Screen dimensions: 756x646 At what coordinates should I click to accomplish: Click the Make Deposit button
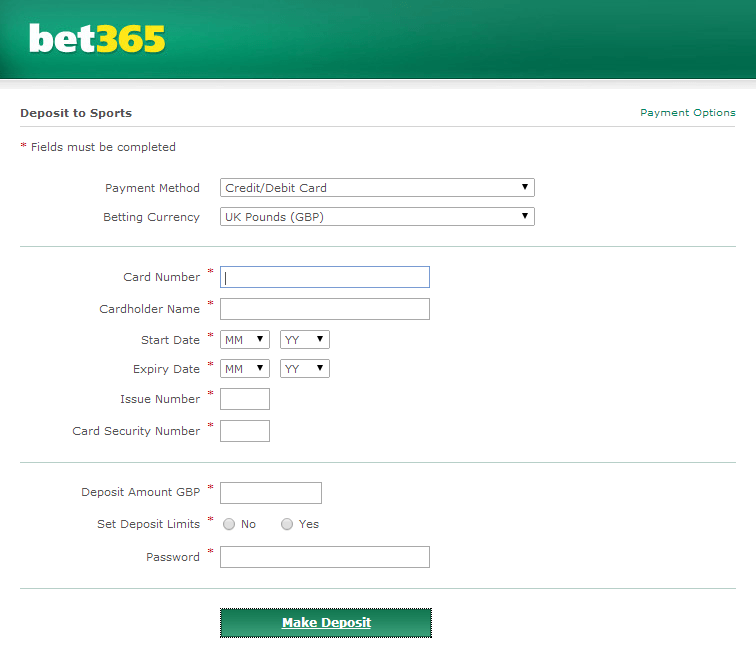click(x=326, y=623)
